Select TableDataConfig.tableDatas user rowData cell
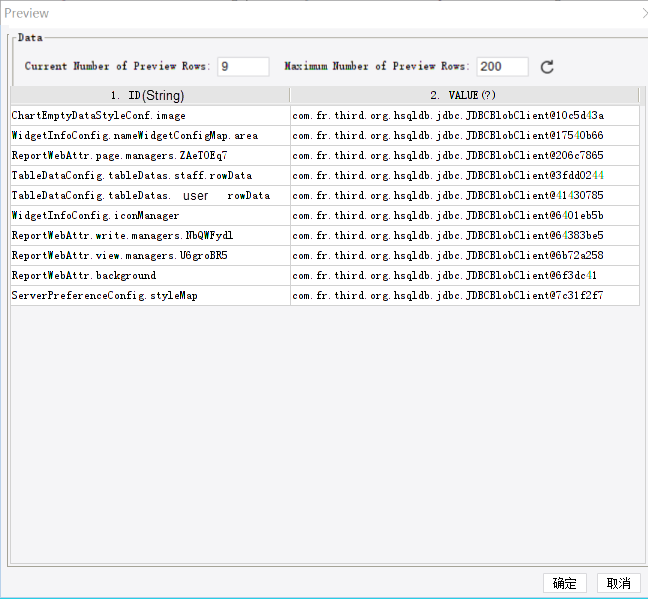Image resolution: width=648 pixels, height=599 pixels. 150,196
